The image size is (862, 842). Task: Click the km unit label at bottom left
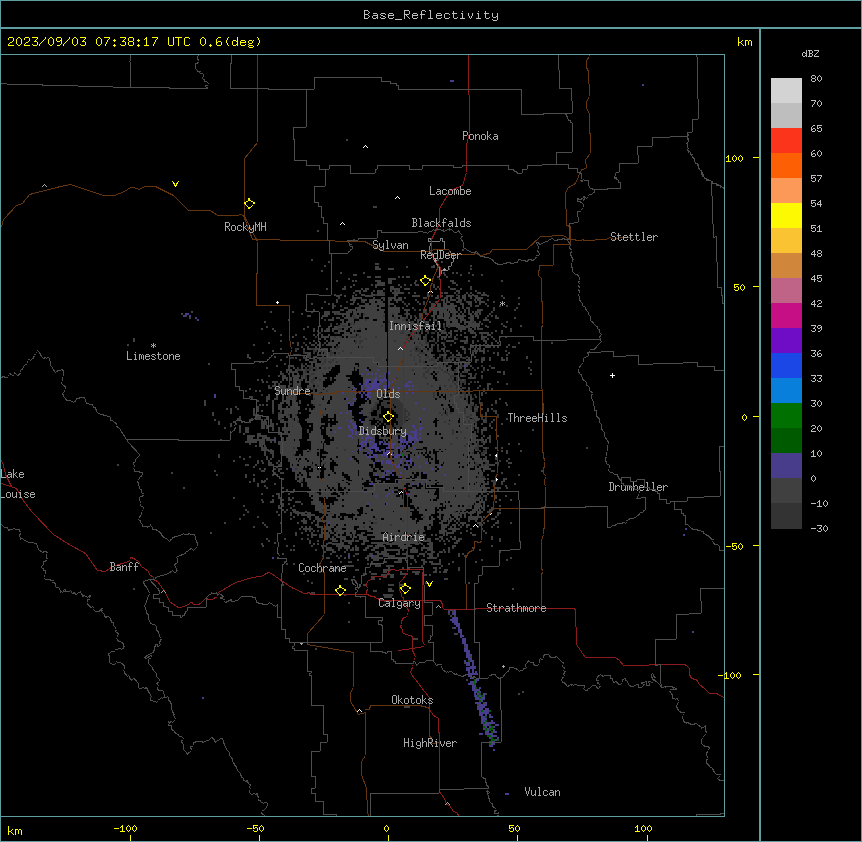click(x=15, y=831)
